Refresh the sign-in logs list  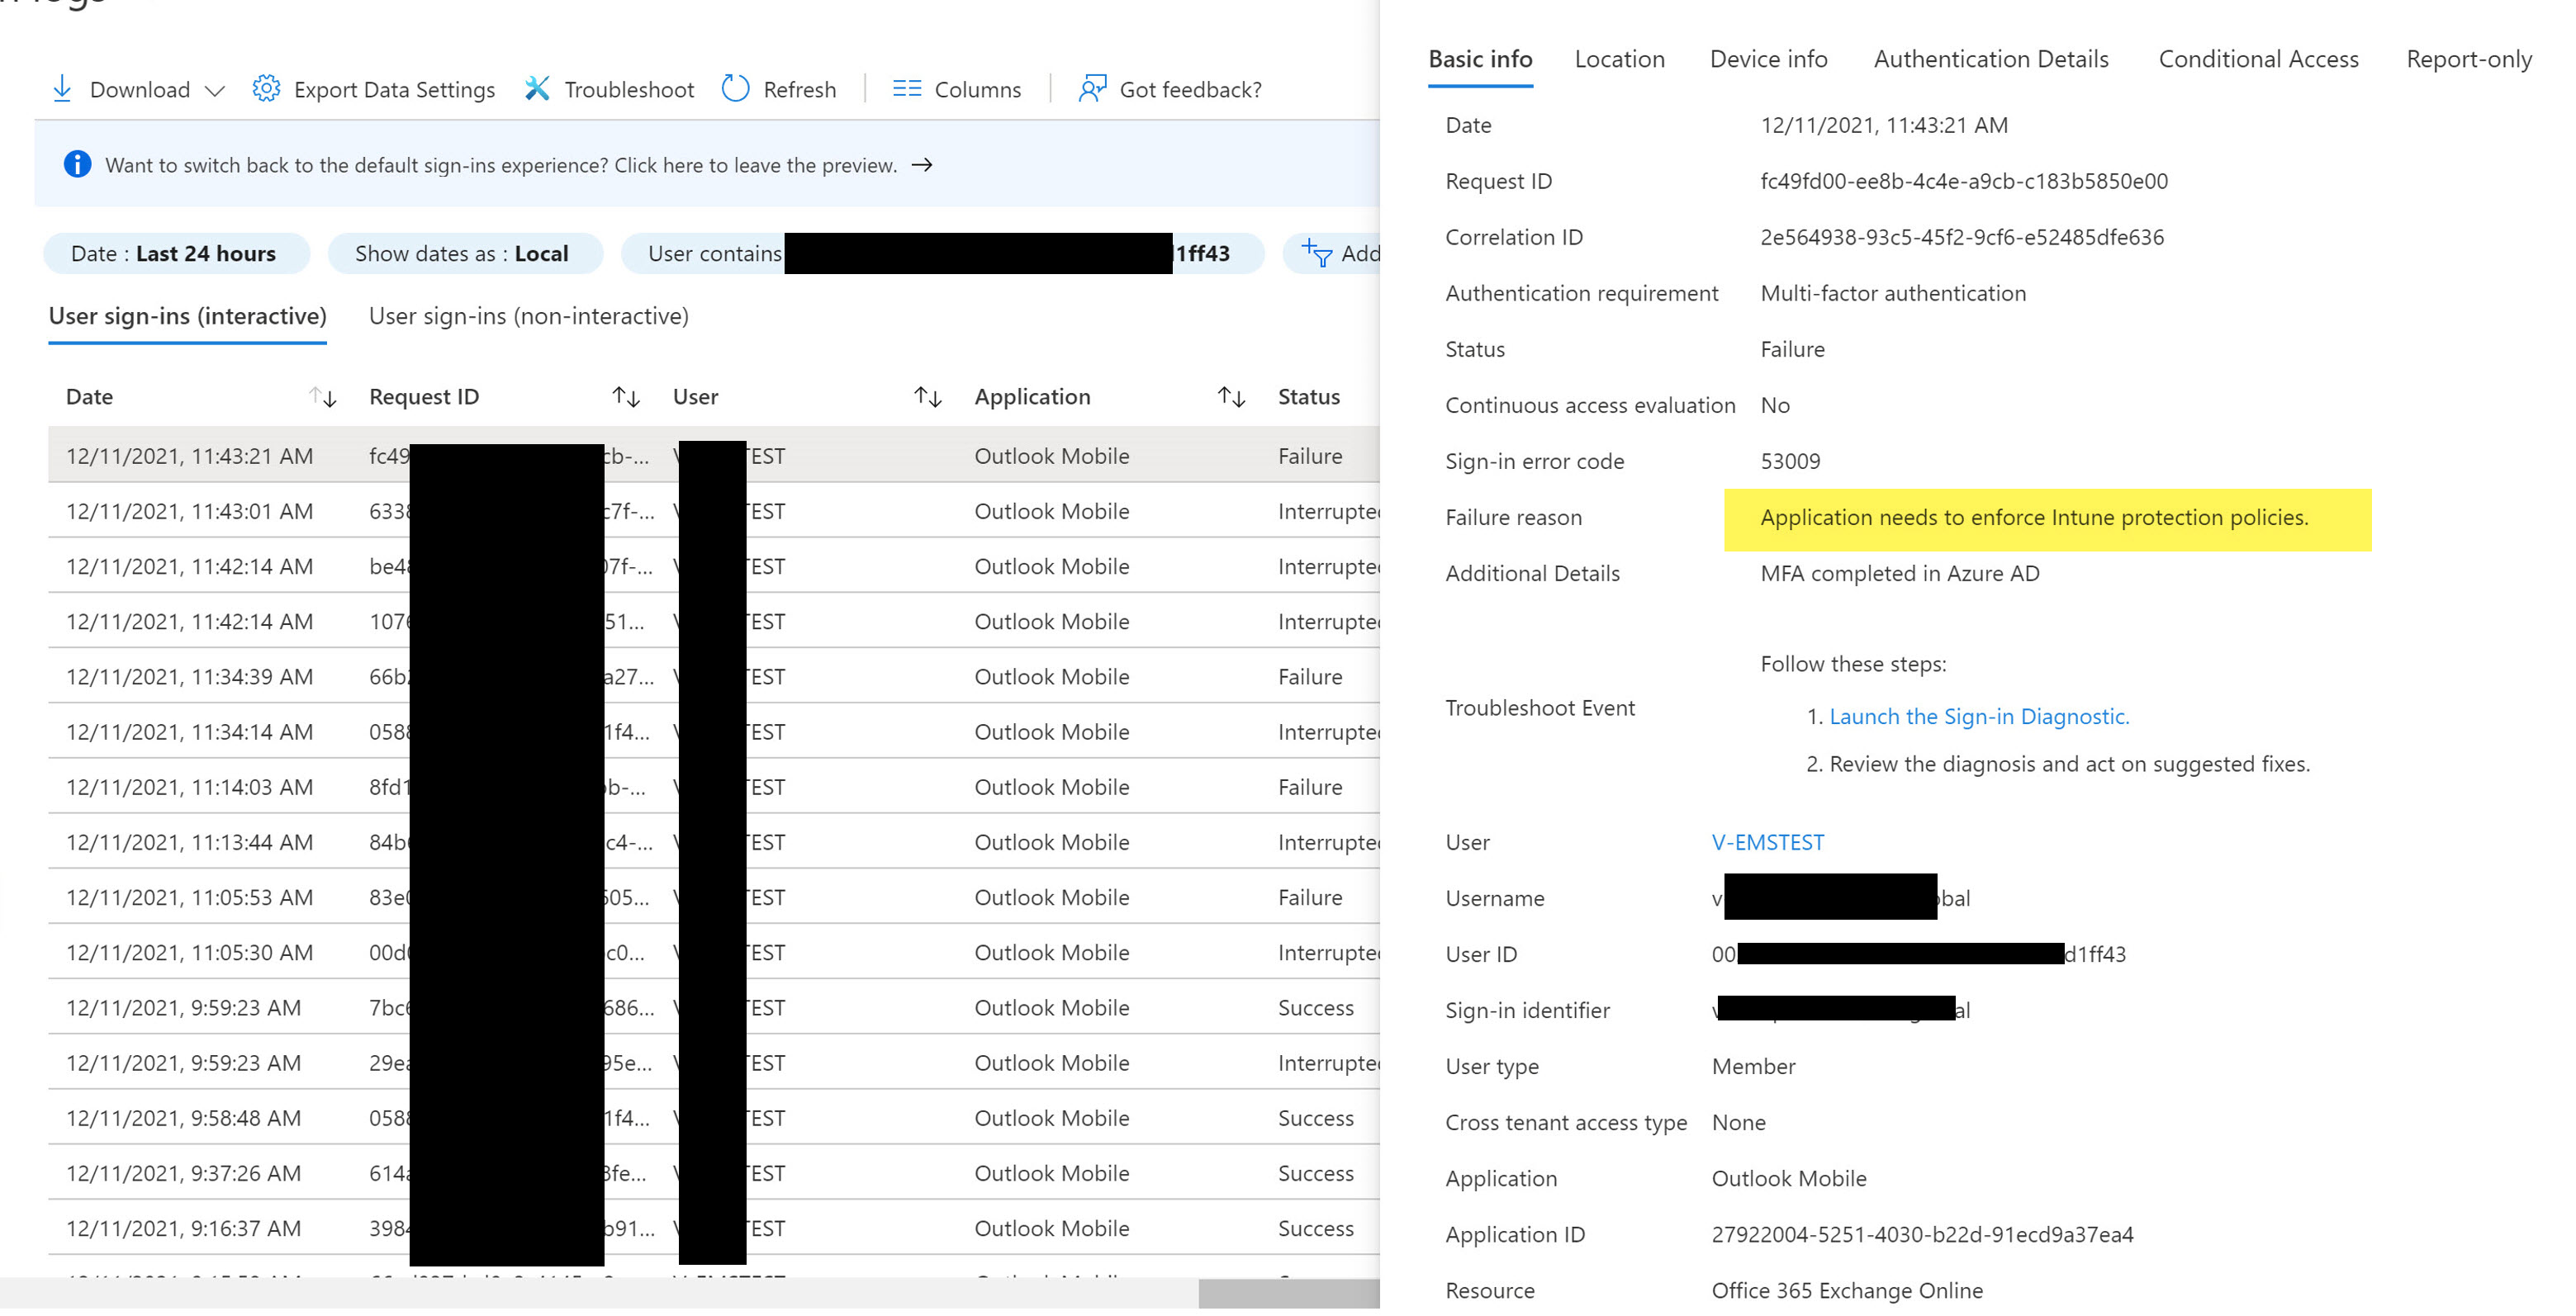click(735, 89)
